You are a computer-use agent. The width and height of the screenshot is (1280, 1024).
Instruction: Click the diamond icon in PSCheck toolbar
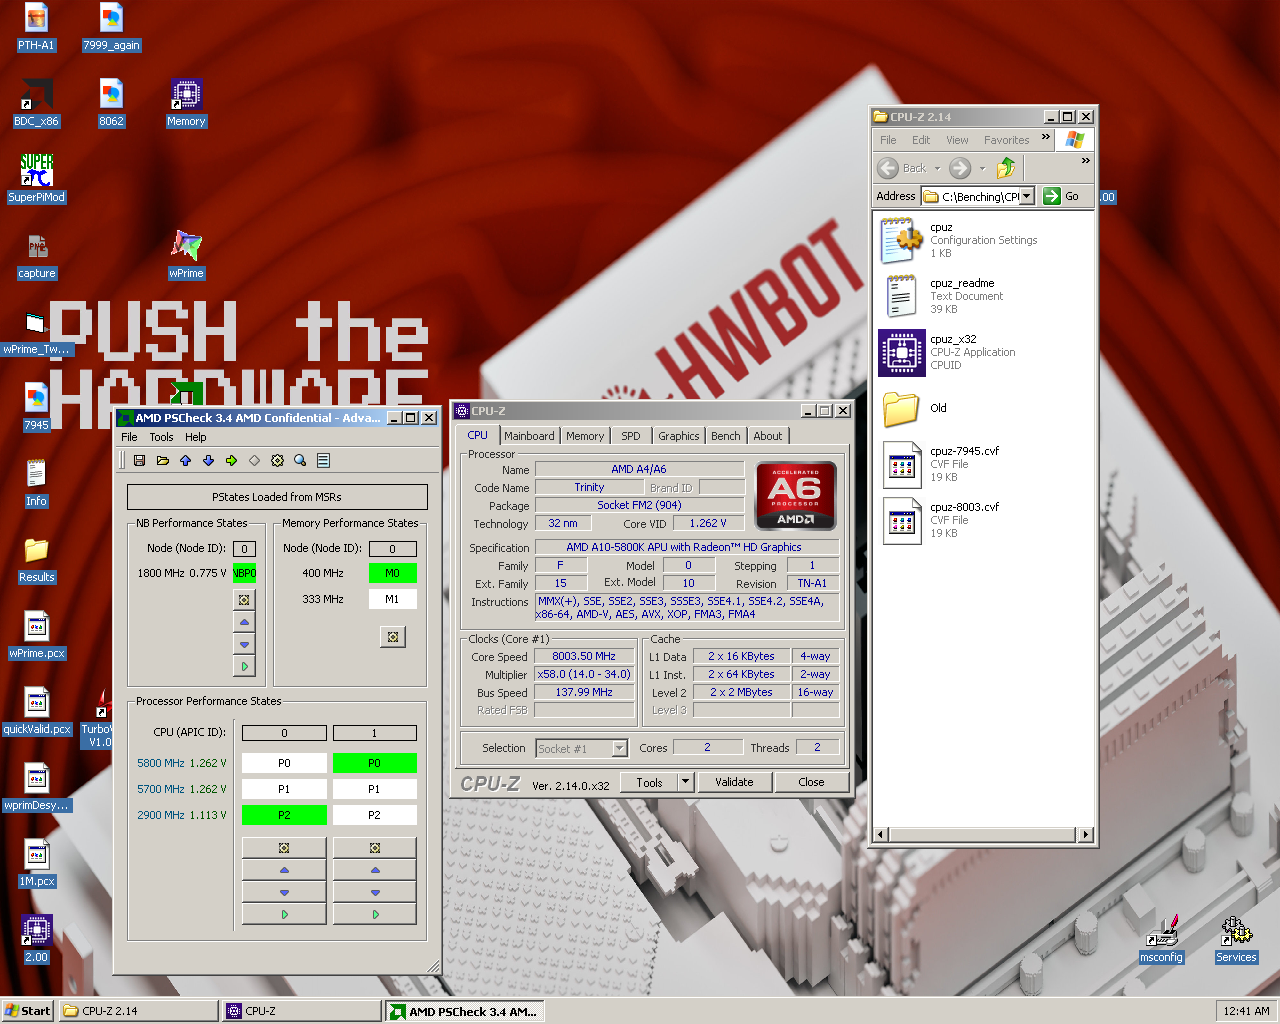254,461
